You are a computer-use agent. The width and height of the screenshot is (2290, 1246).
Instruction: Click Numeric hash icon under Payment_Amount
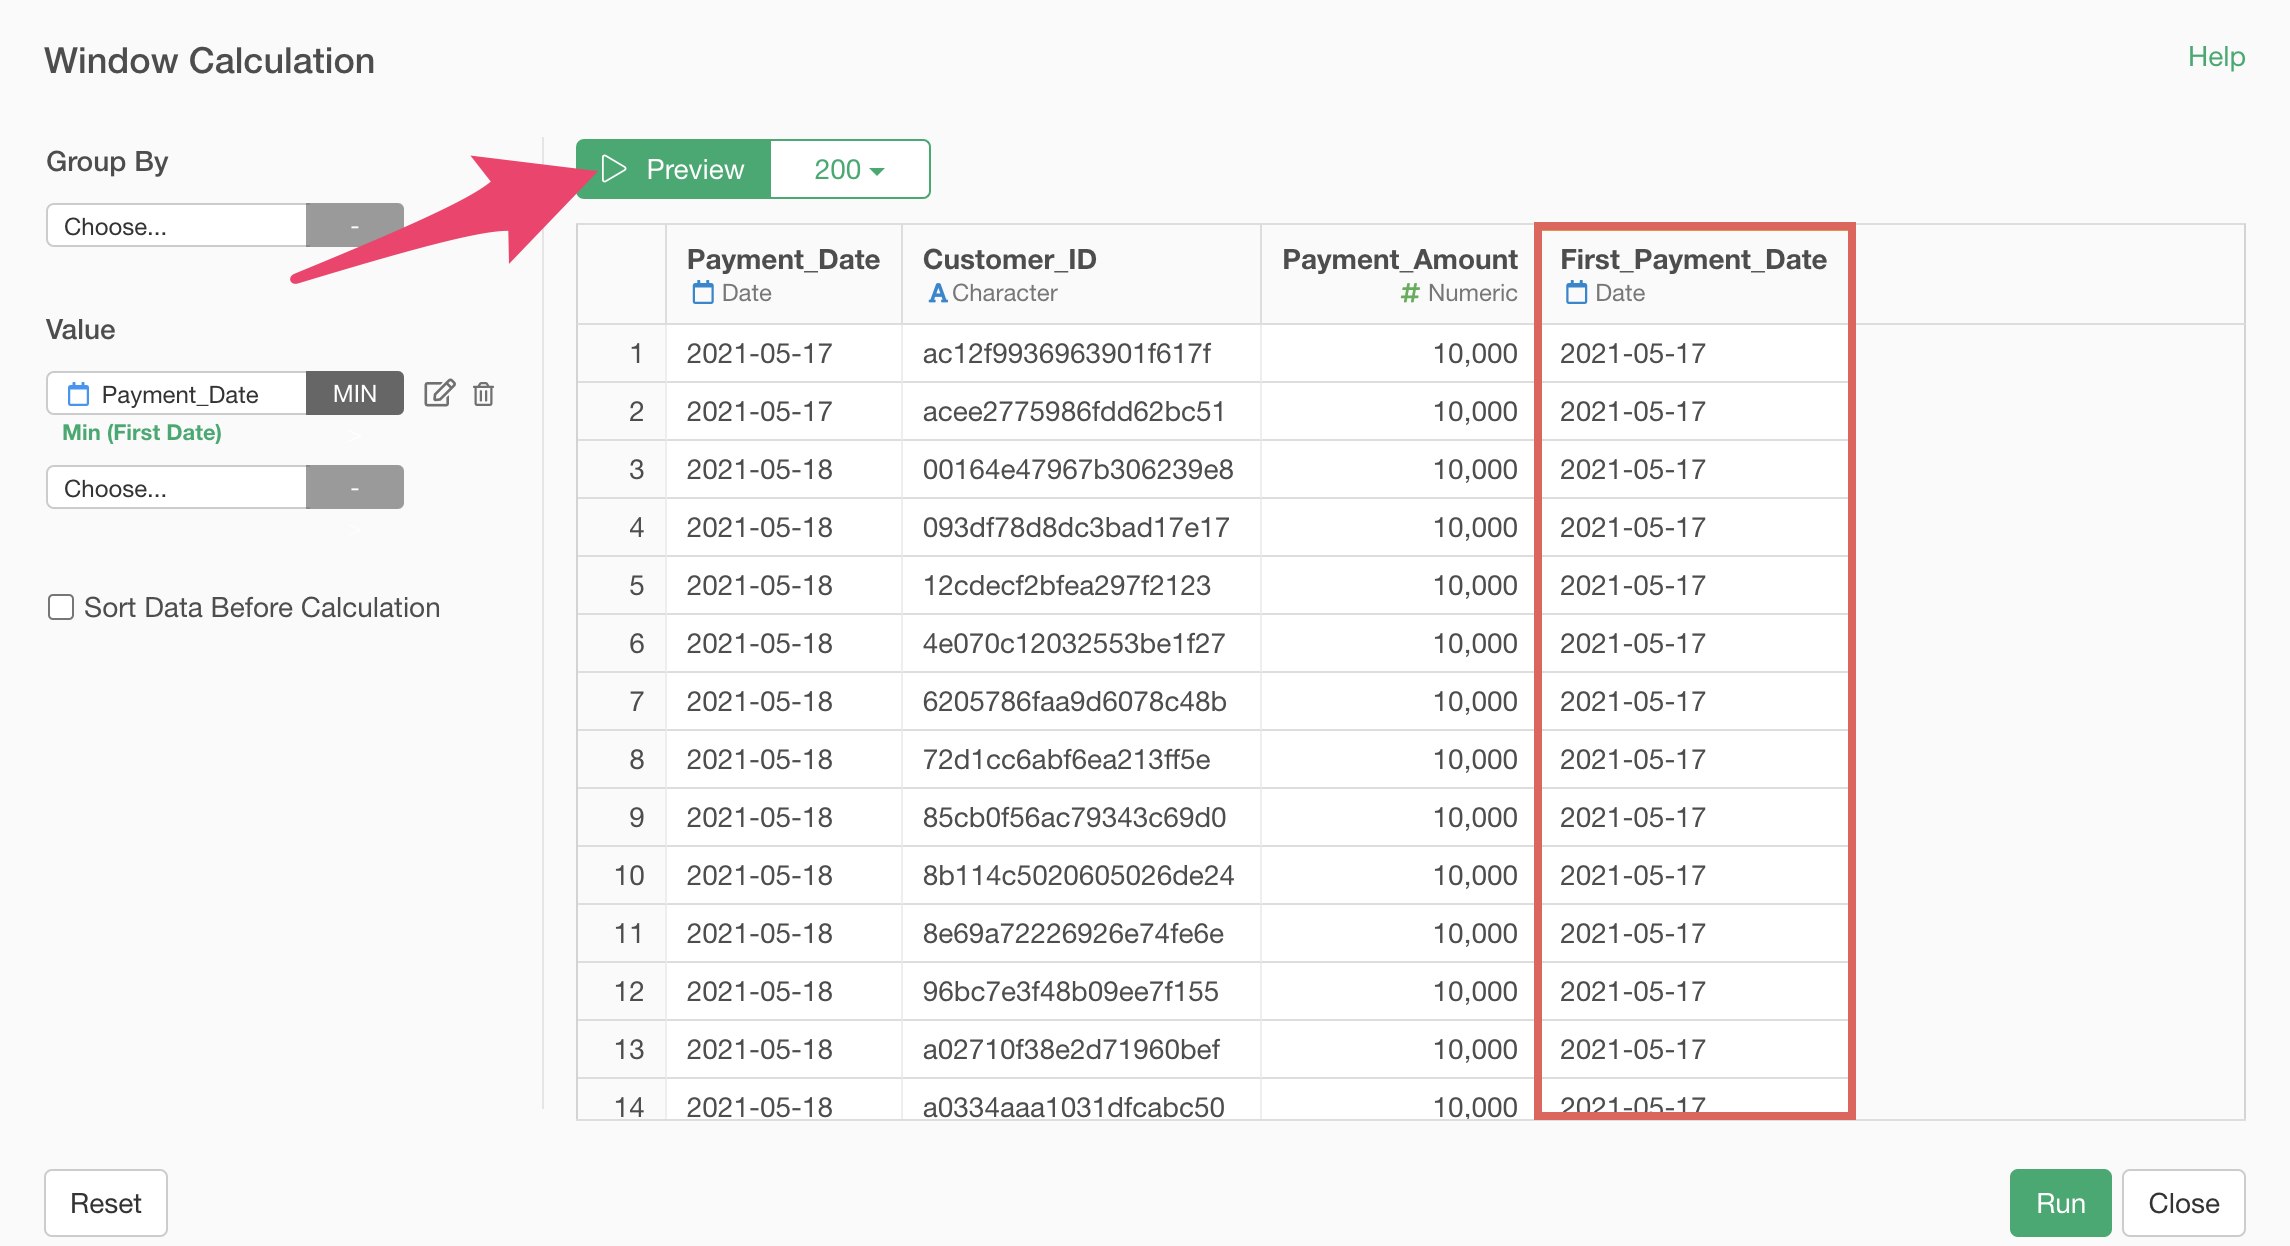point(1409,293)
